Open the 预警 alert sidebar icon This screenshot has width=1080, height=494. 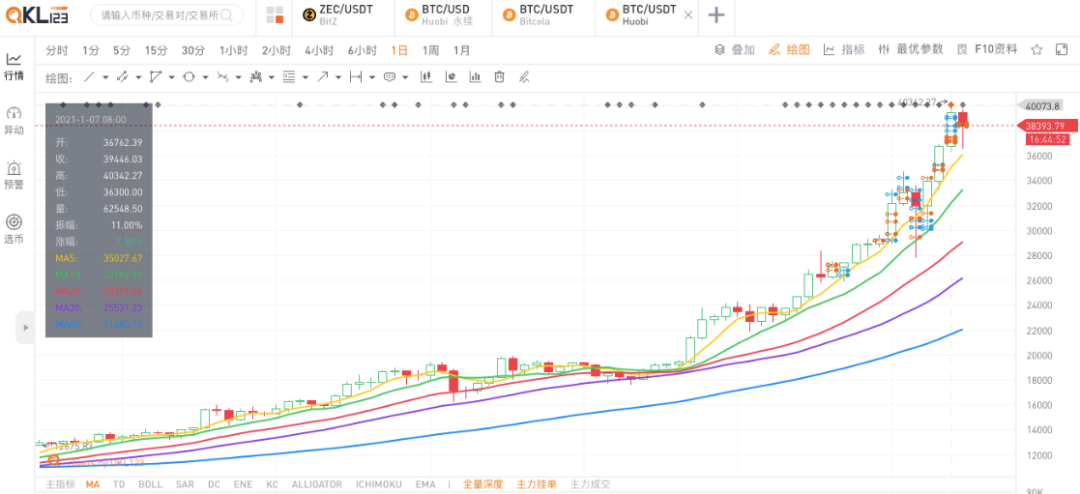tap(14, 175)
